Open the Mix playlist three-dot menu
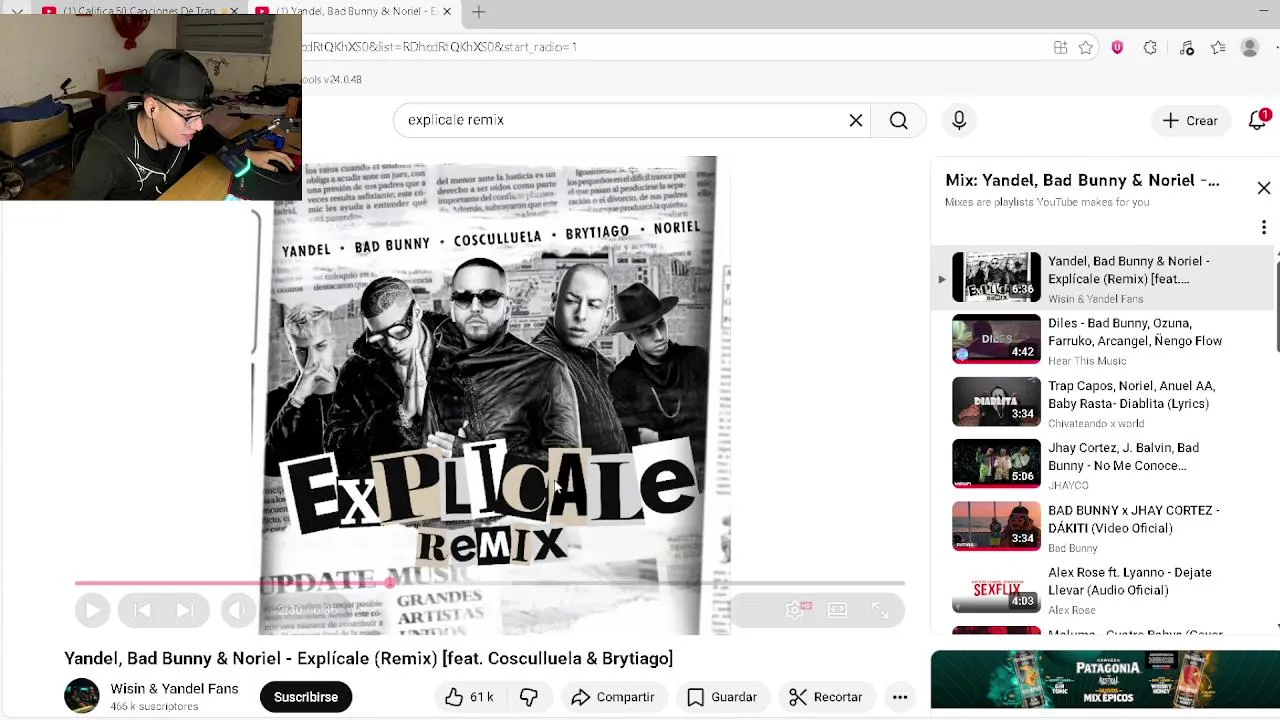 1263,228
